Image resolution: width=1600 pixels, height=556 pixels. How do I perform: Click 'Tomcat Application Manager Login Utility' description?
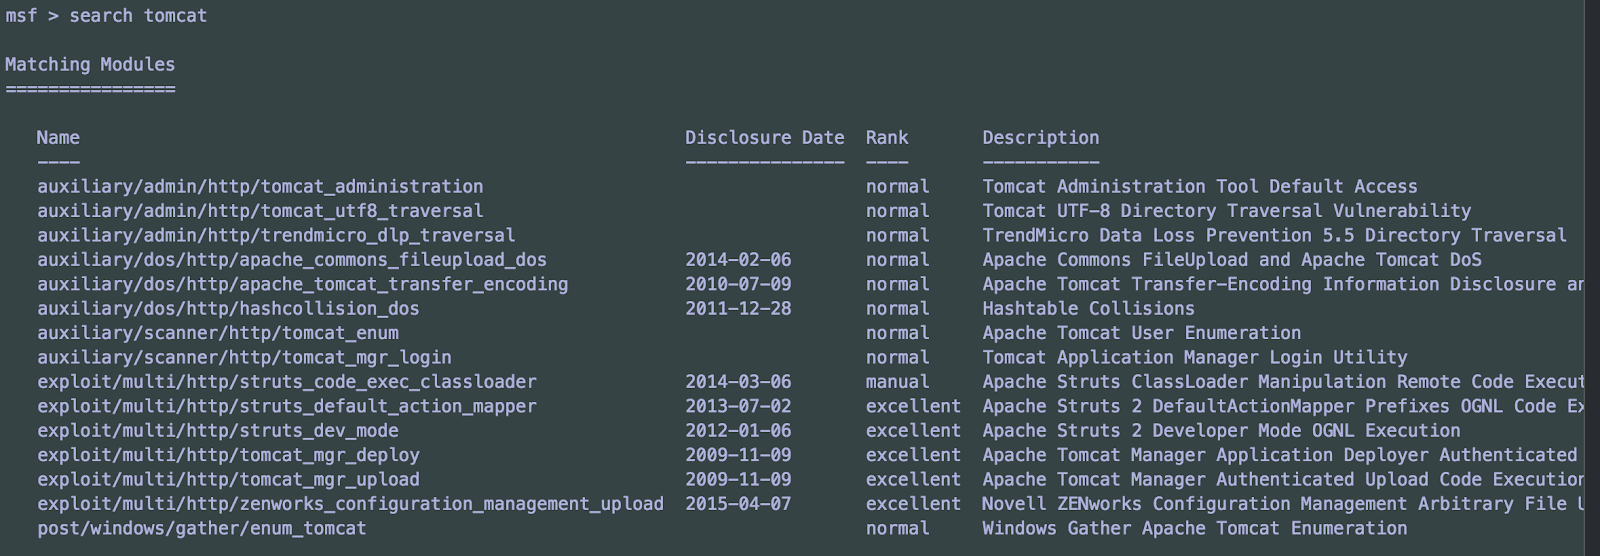tap(1195, 358)
